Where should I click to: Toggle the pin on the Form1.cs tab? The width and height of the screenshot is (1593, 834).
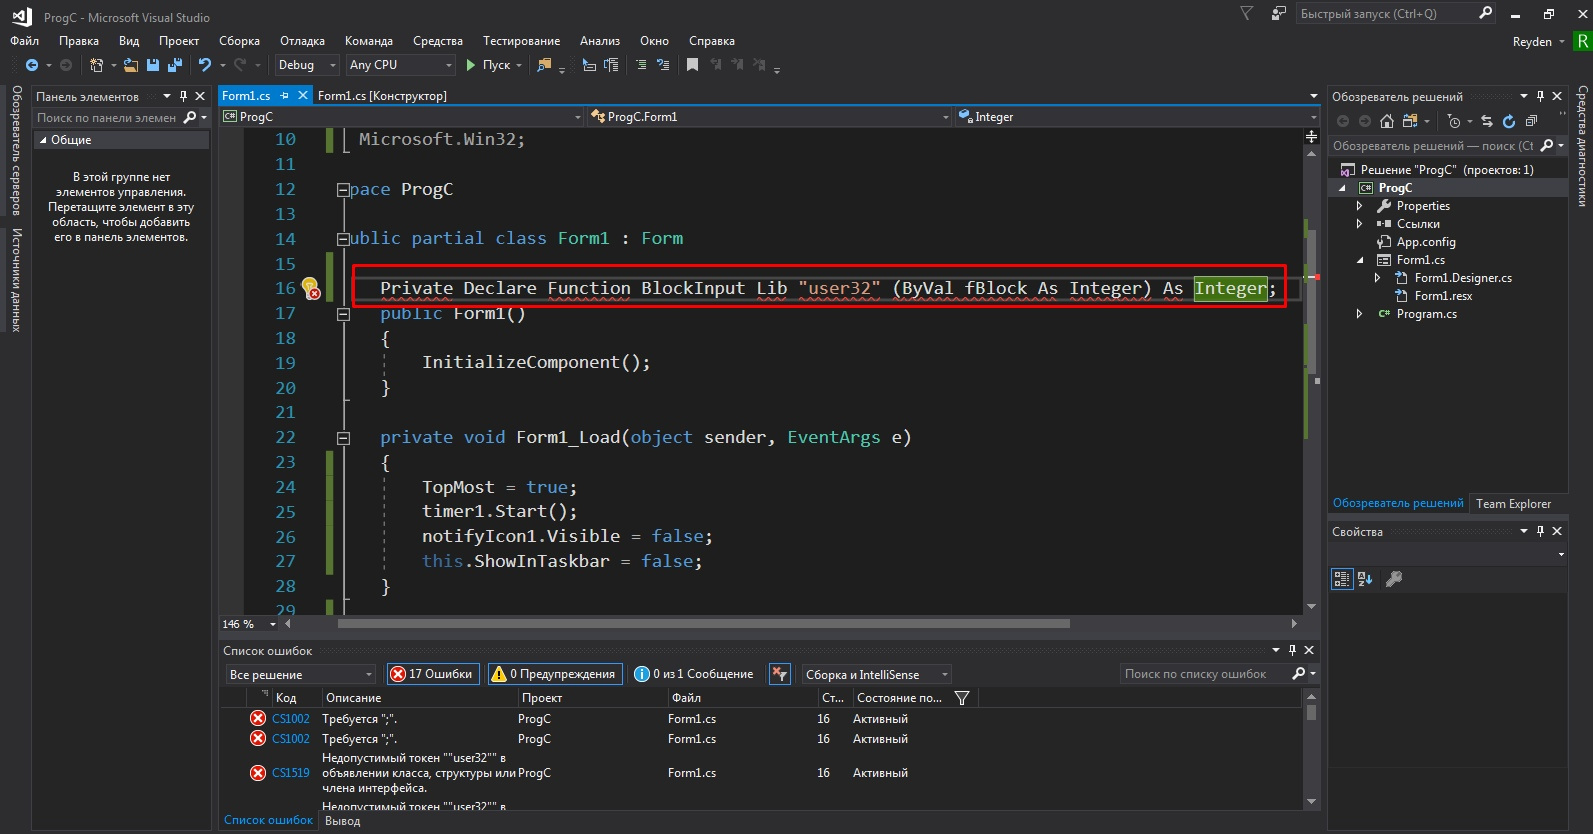[285, 96]
